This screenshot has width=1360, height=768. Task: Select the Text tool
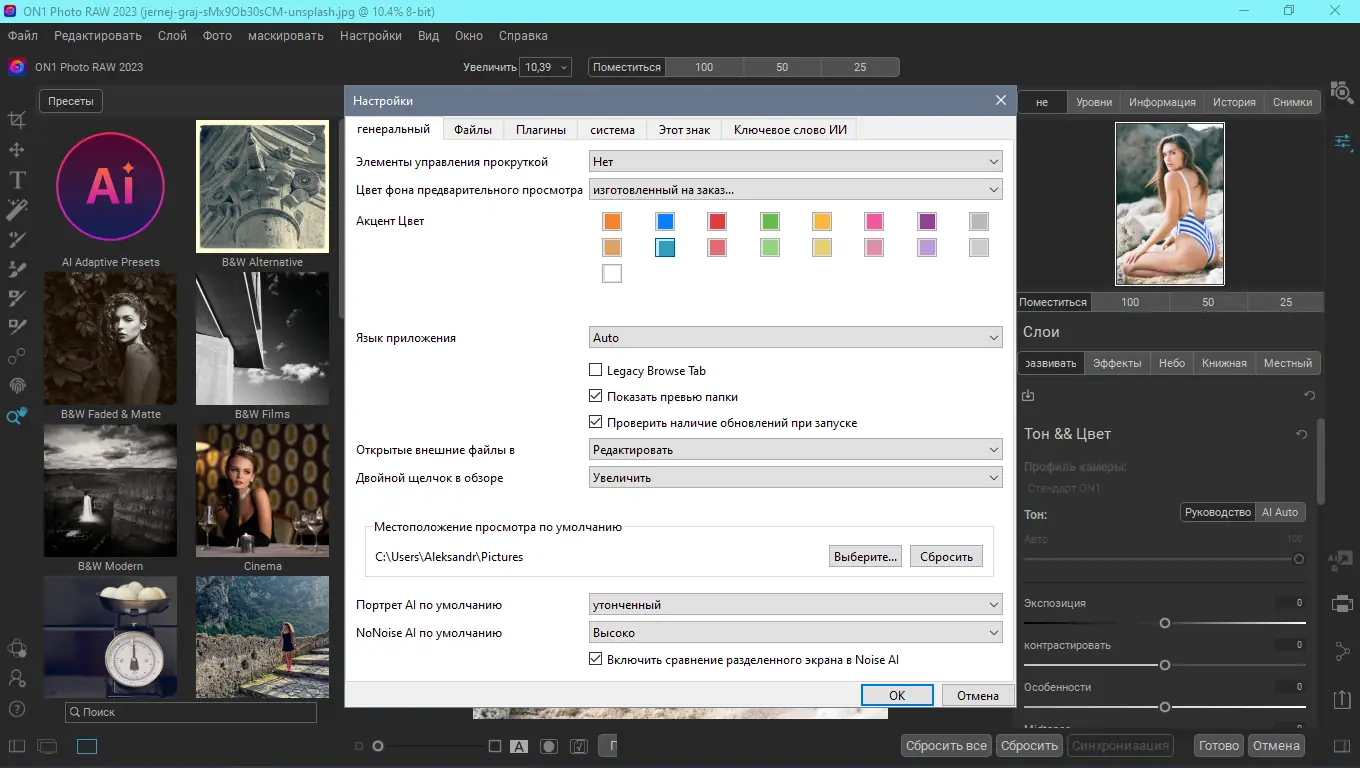[x=17, y=180]
